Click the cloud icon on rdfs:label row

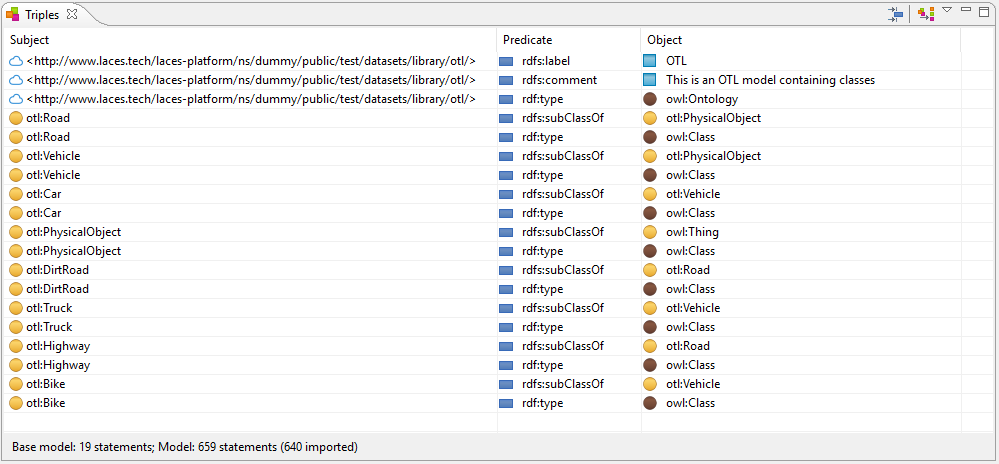point(16,61)
